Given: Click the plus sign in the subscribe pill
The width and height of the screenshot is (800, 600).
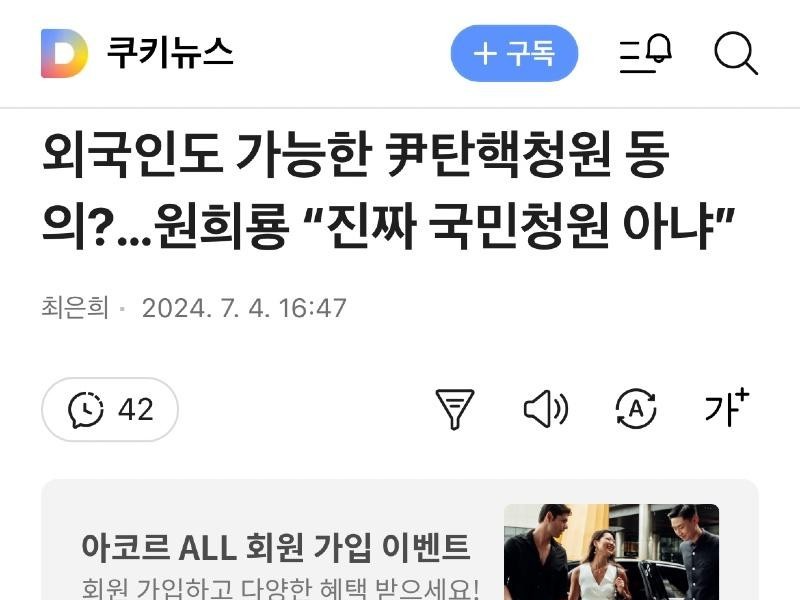Looking at the screenshot, I should [485, 54].
